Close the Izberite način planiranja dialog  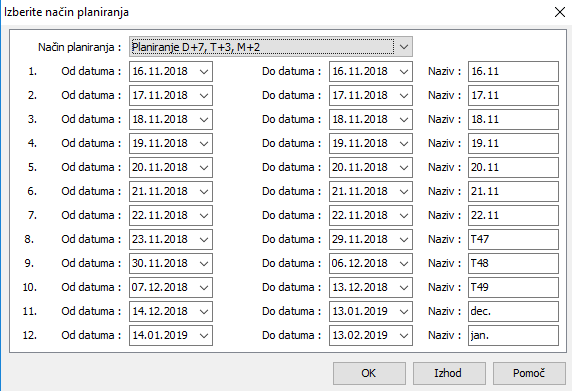click(x=560, y=12)
